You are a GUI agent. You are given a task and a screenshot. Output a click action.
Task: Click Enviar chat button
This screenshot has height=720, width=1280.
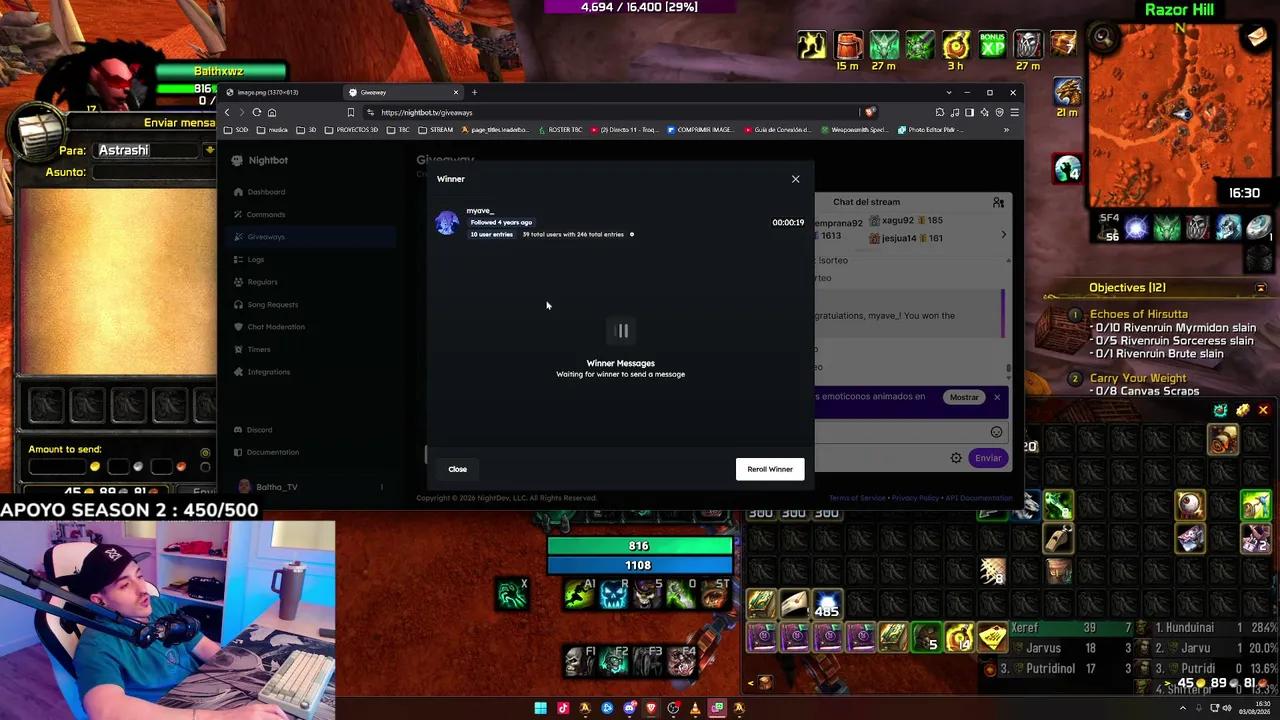988,458
